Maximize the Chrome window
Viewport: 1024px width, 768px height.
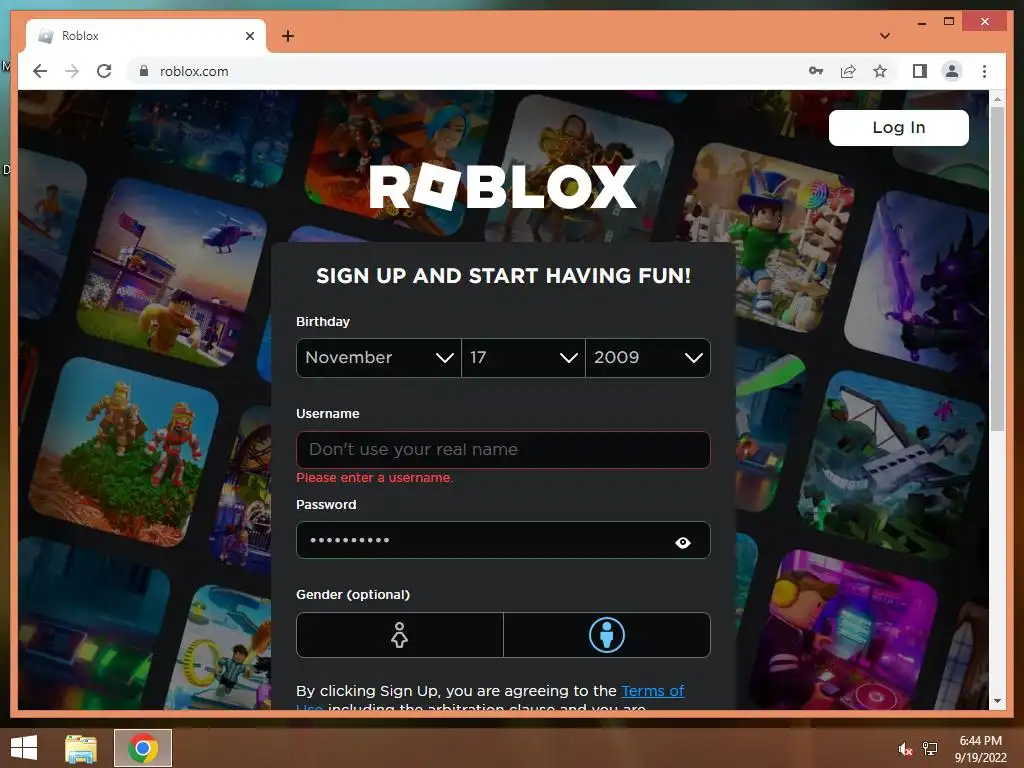[949, 22]
